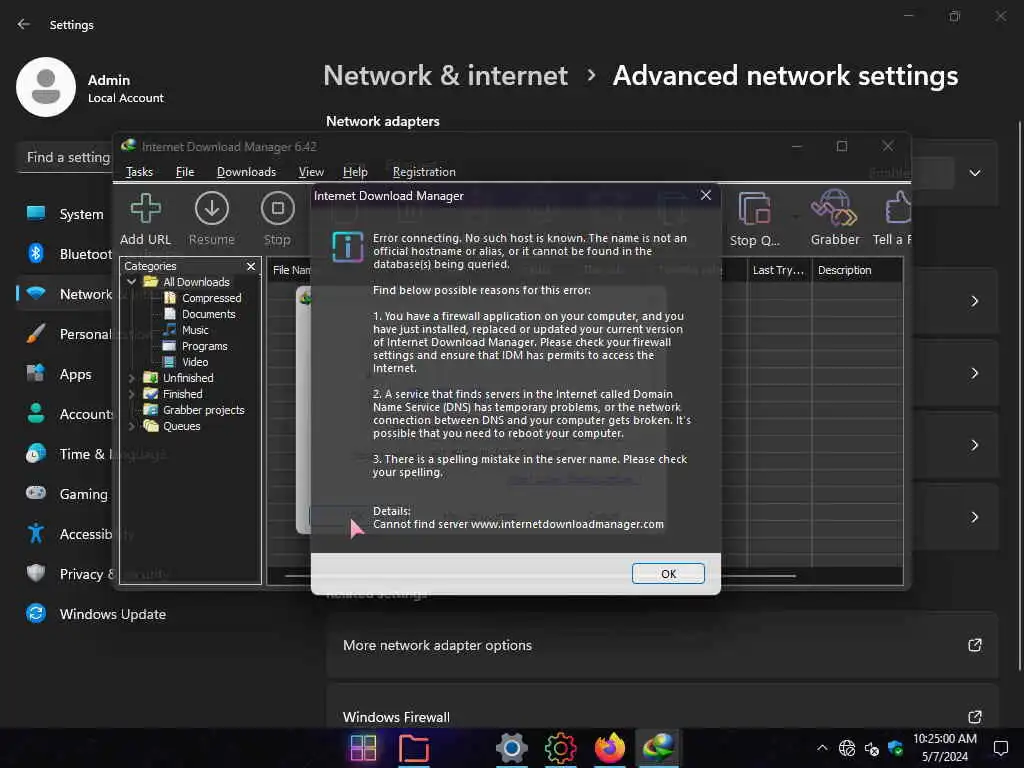The height and width of the screenshot is (768, 1024).
Task: Close the Internet Download Manager error dialog
Action: click(706, 195)
